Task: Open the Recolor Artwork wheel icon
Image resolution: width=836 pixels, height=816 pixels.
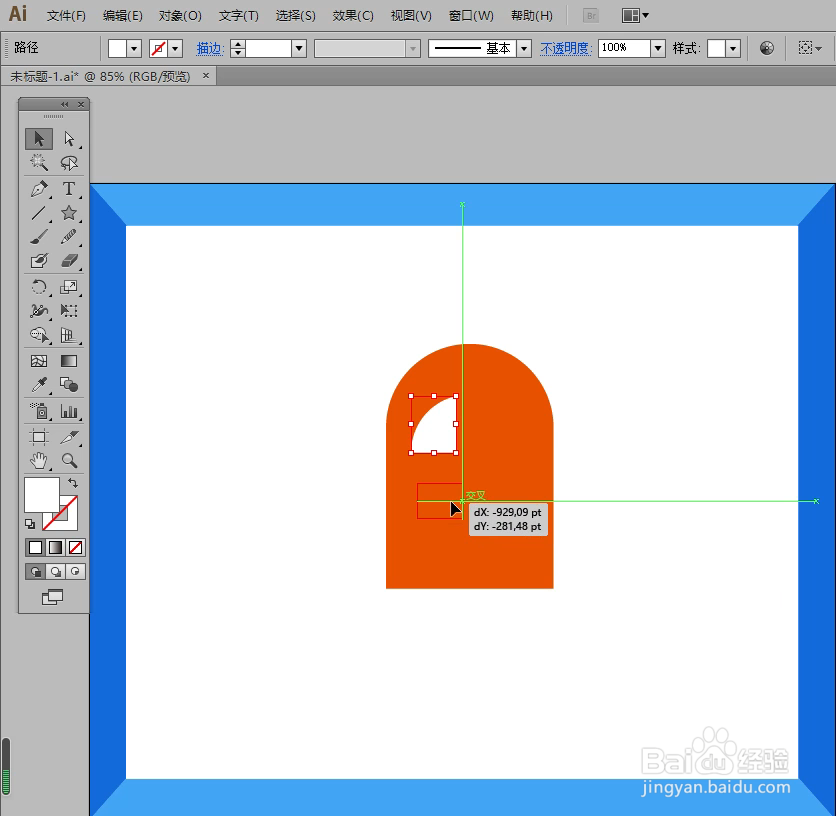Action: point(767,49)
